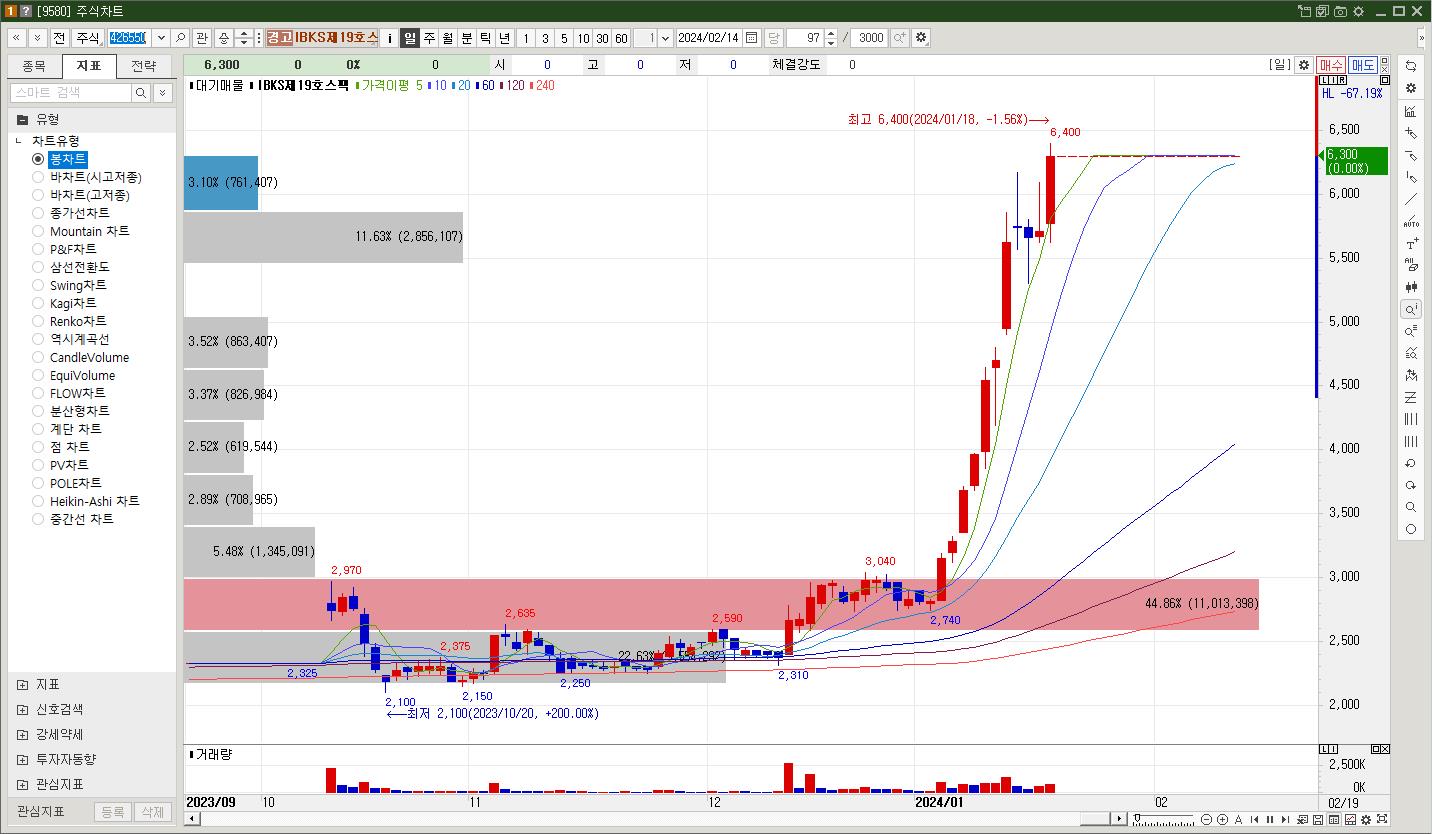1432x834 pixels.
Task: Click the info 'i' button beside the stock name
Action: click(390, 38)
